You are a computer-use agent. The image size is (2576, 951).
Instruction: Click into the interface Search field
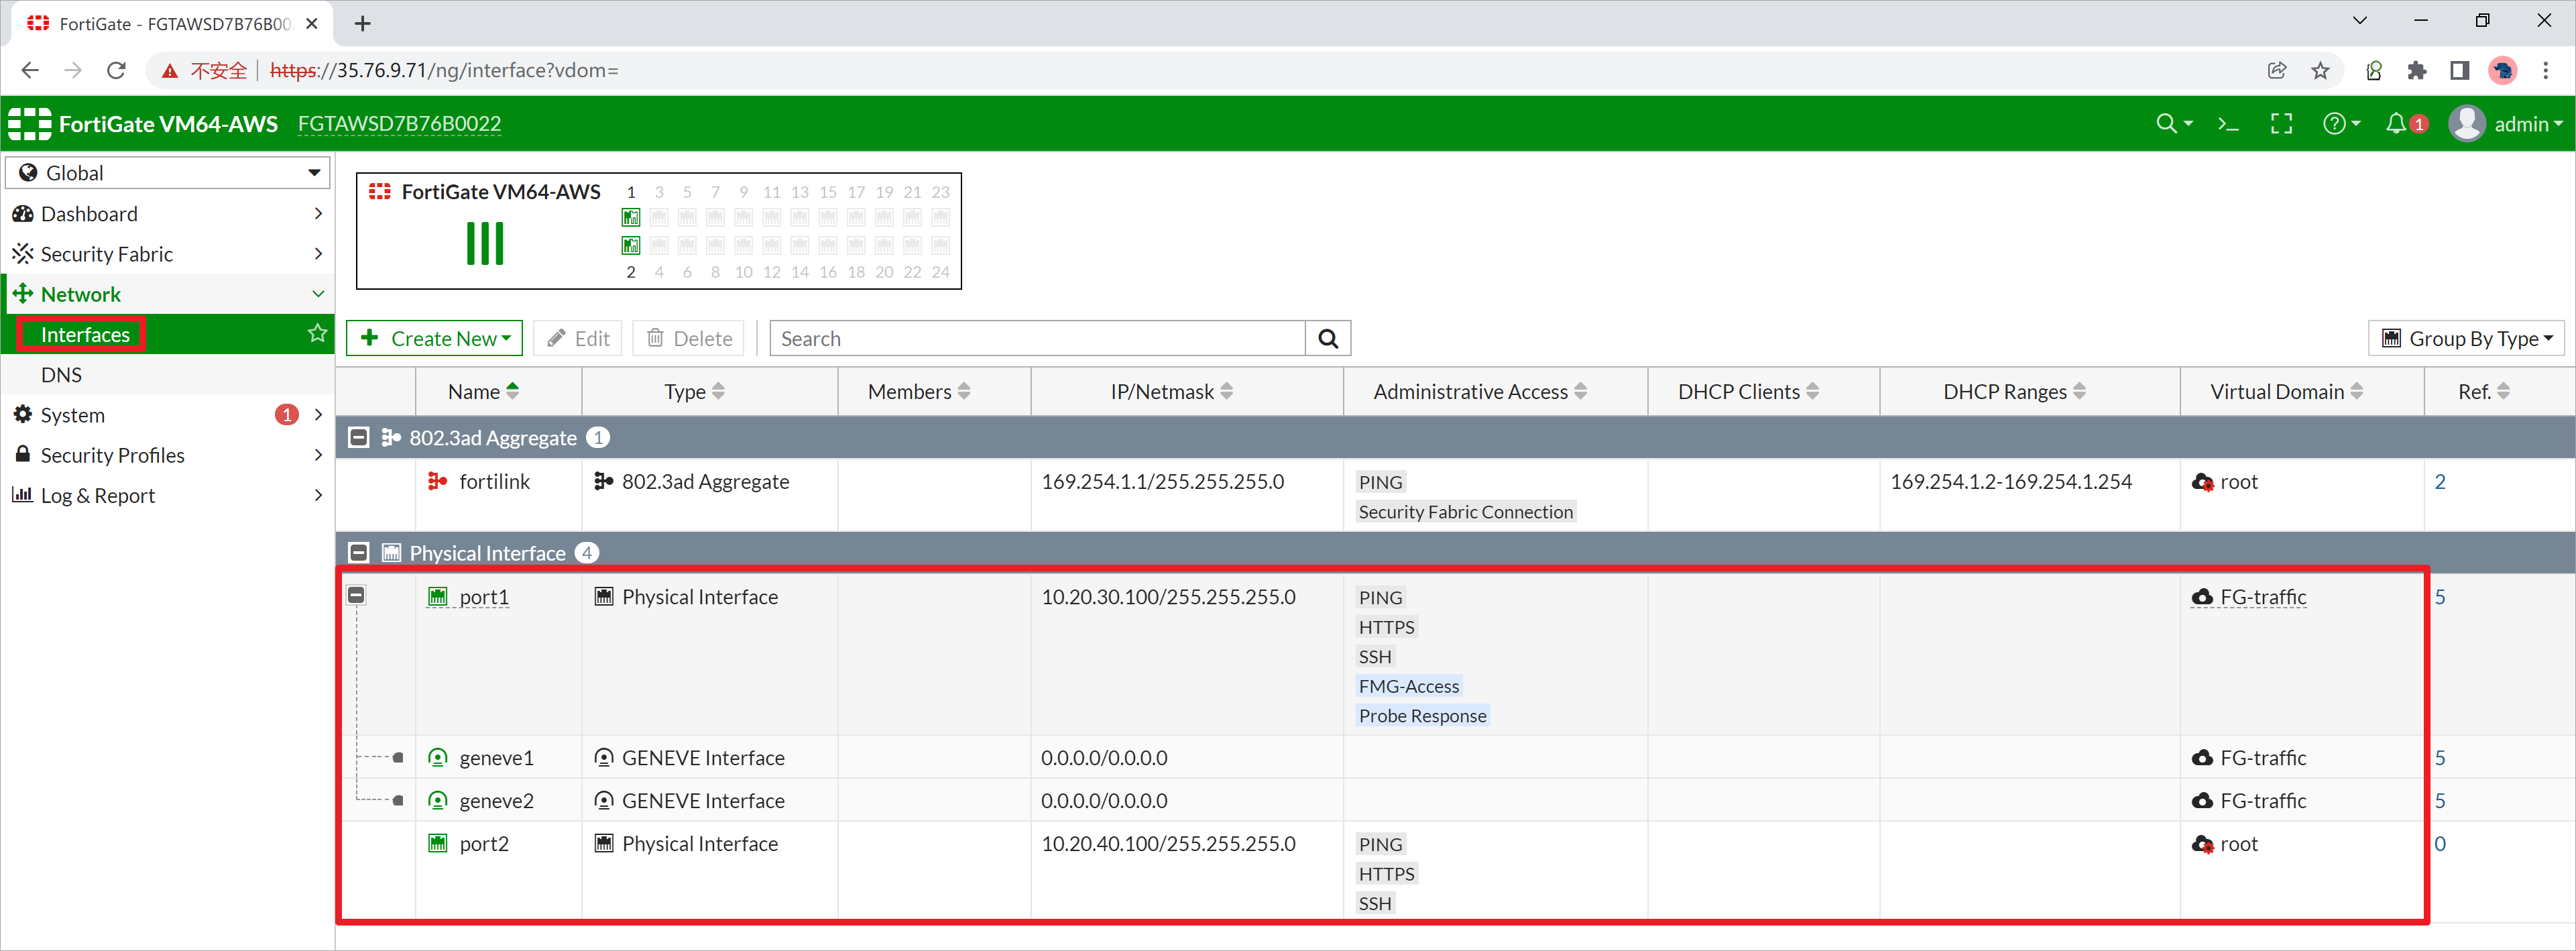(x=1037, y=339)
